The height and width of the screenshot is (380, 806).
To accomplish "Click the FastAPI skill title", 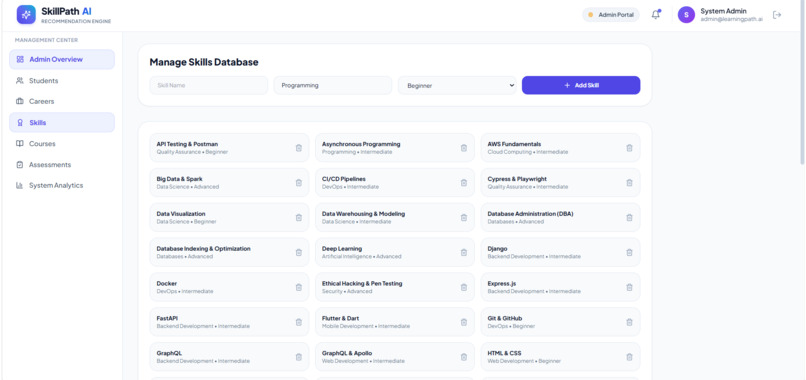I will [x=167, y=318].
